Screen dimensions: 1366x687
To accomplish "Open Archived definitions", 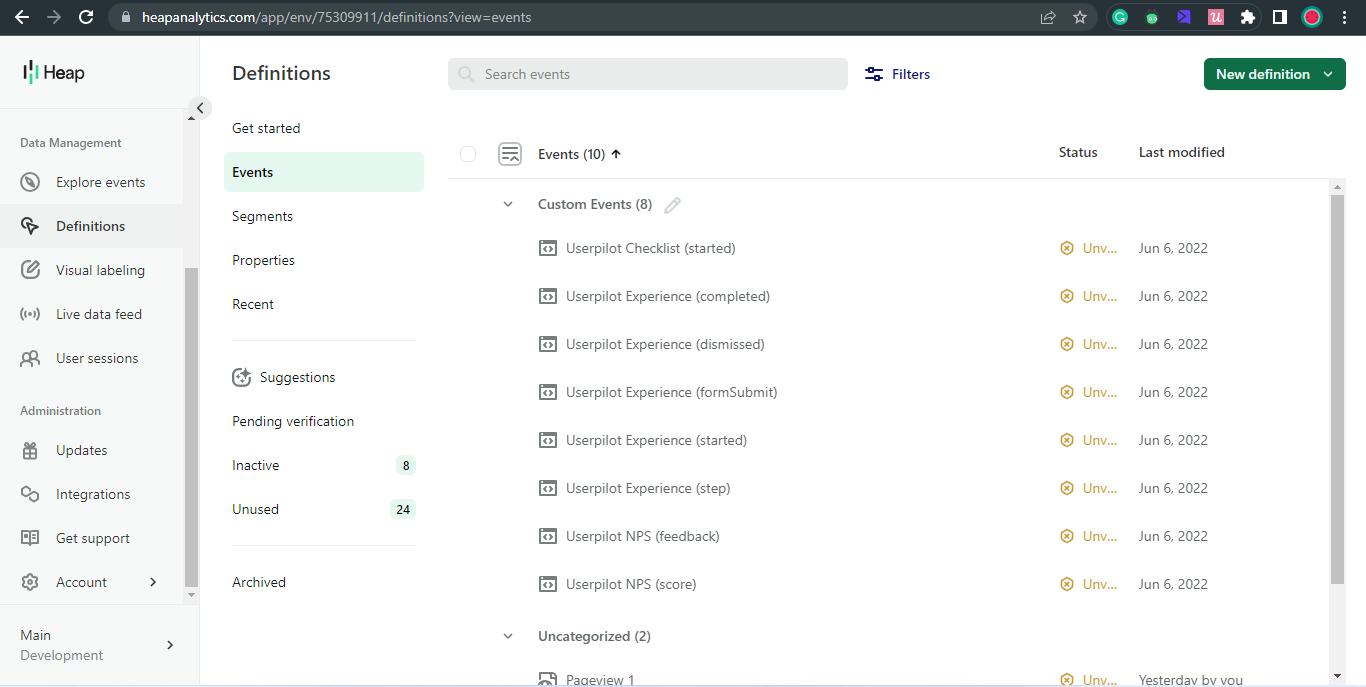I will click(x=259, y=582).
